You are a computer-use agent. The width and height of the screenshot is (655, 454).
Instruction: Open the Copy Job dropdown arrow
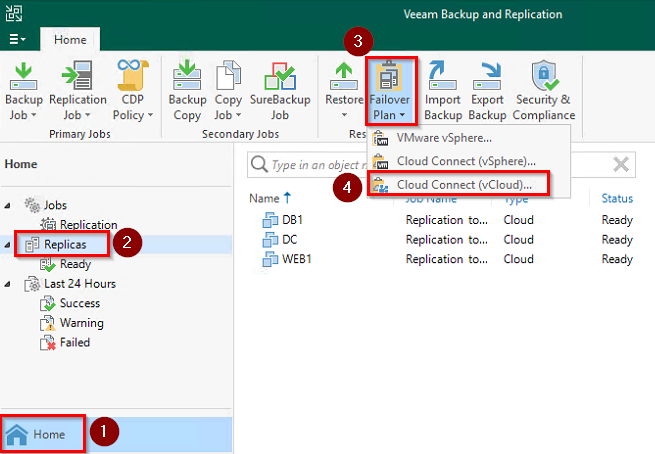239,115
